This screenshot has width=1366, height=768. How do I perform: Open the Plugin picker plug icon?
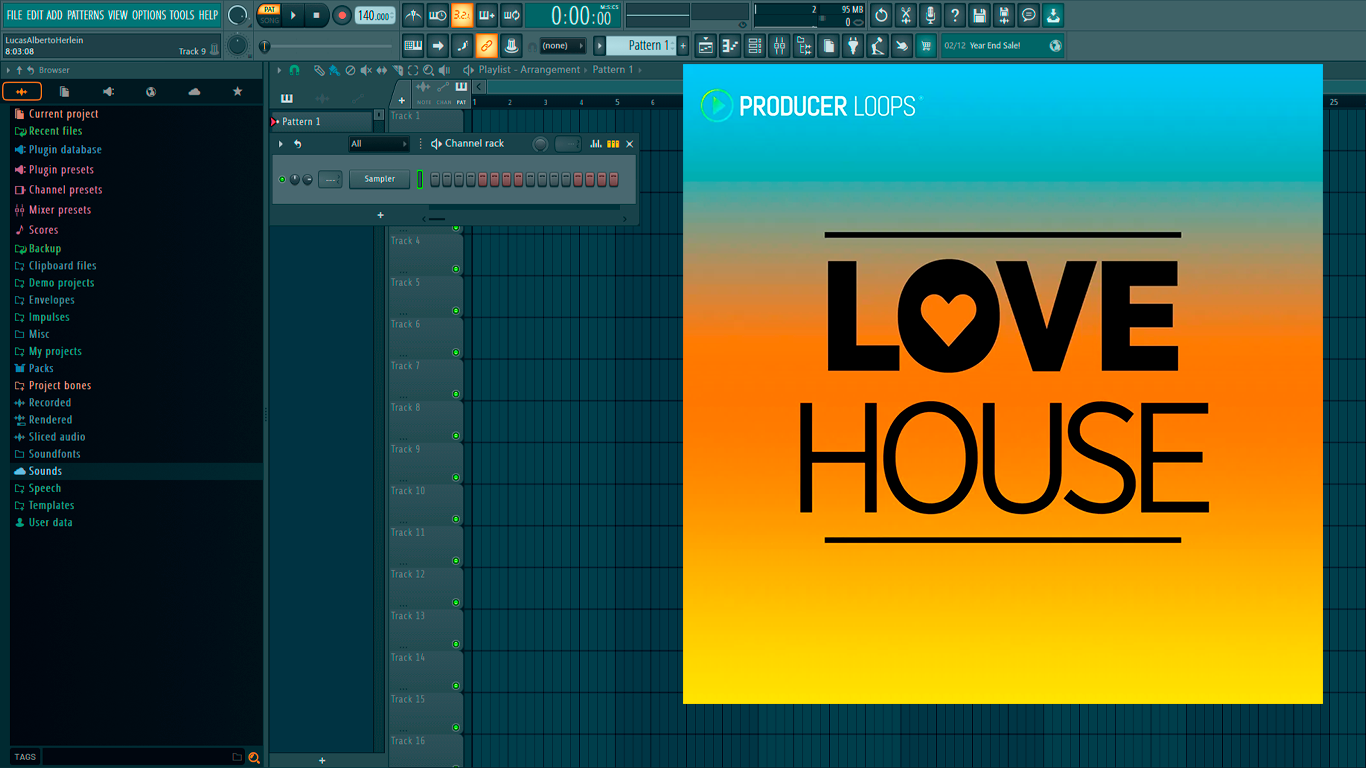pyautogui.click(x=854, y=45)
